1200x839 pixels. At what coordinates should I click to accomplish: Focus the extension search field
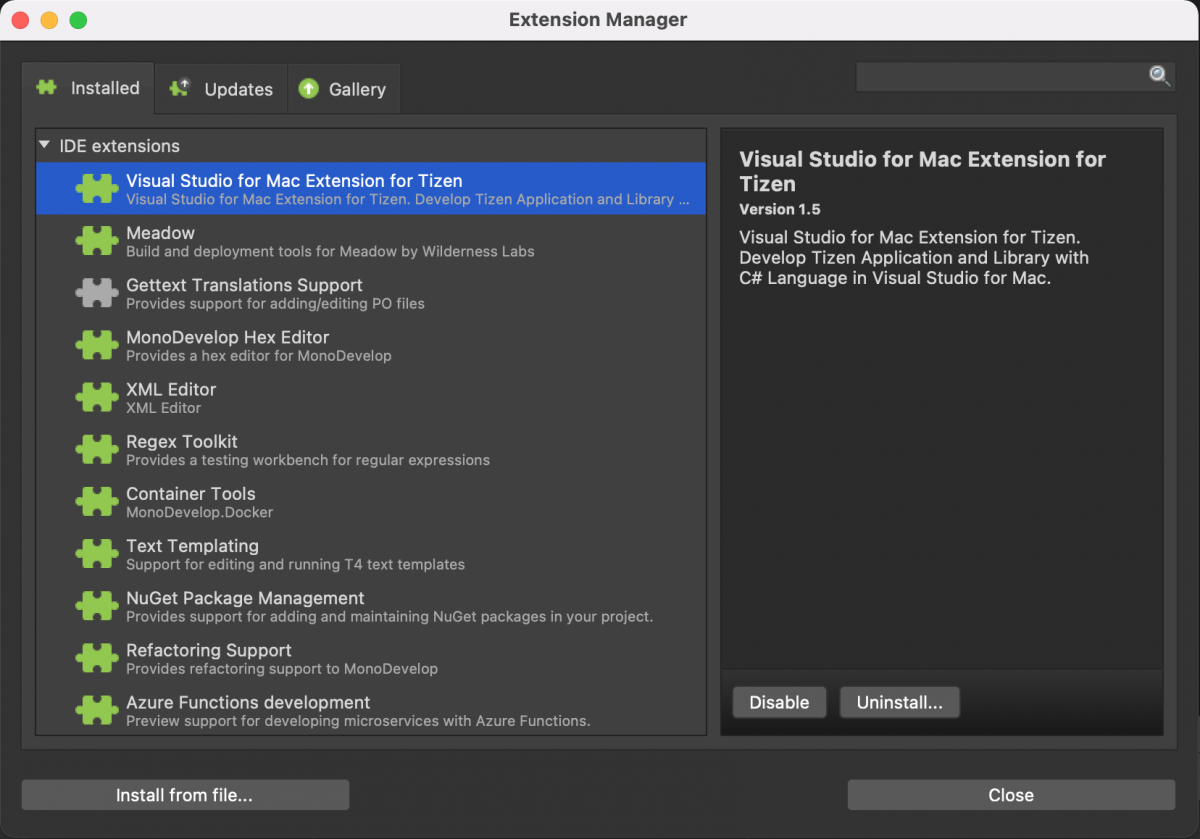click(x=1000, y=77)
